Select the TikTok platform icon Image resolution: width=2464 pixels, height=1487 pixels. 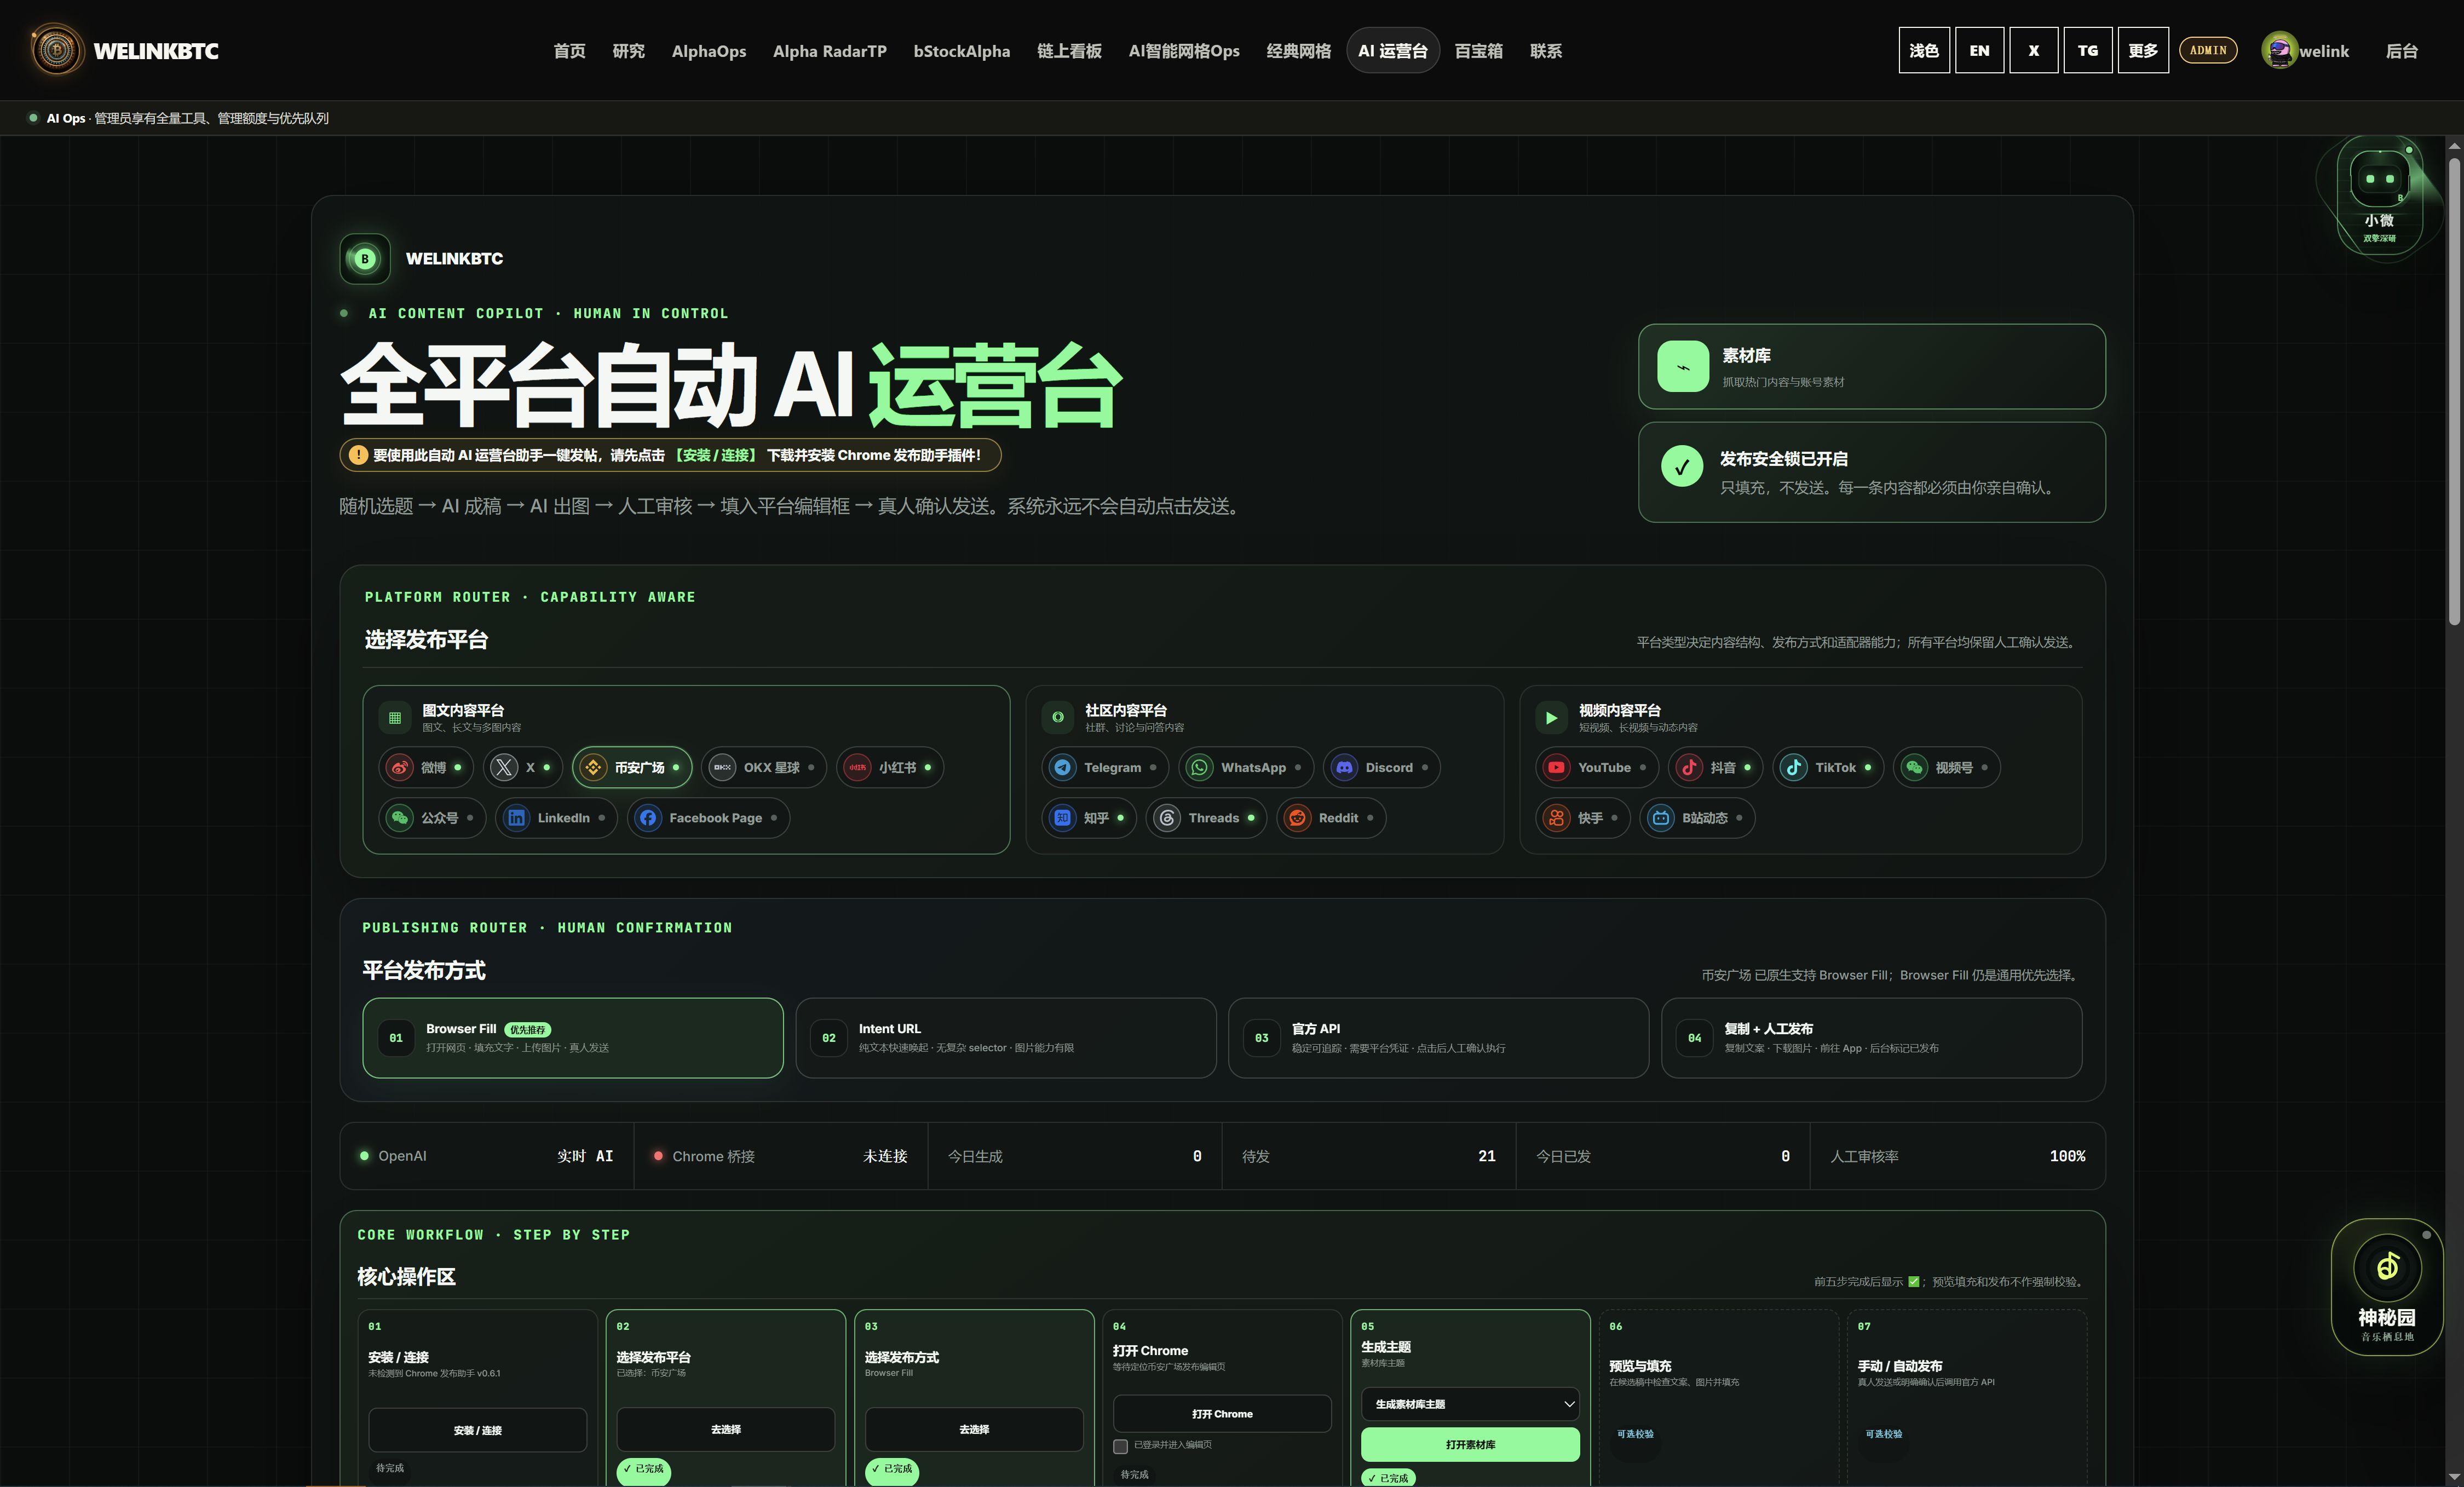click(x=1794, y=768)
